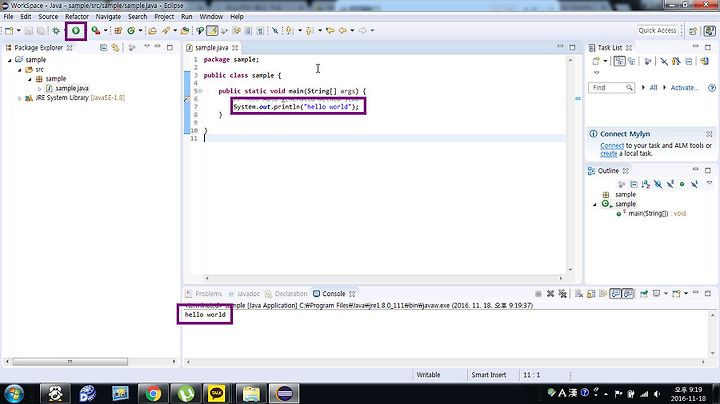This screenshot has width=720, height=404.
Task: Click the Clear Console icon
Action: pyautogui.click(x=579, y=294)
